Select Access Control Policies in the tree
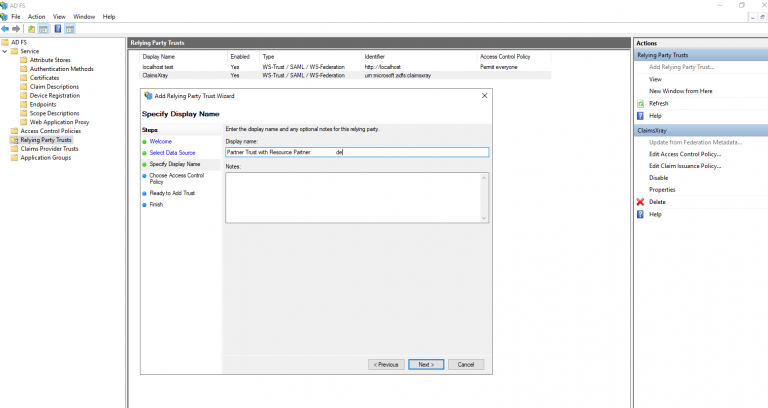The height and width of the screenshot is (408, 768). (50, 131)
